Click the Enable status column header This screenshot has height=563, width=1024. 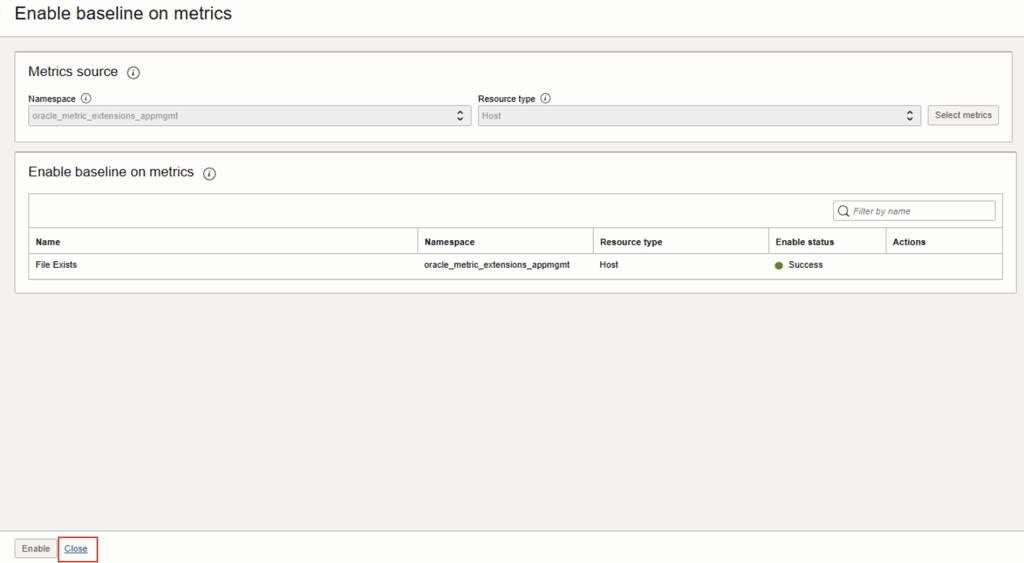tap(804, 242)
